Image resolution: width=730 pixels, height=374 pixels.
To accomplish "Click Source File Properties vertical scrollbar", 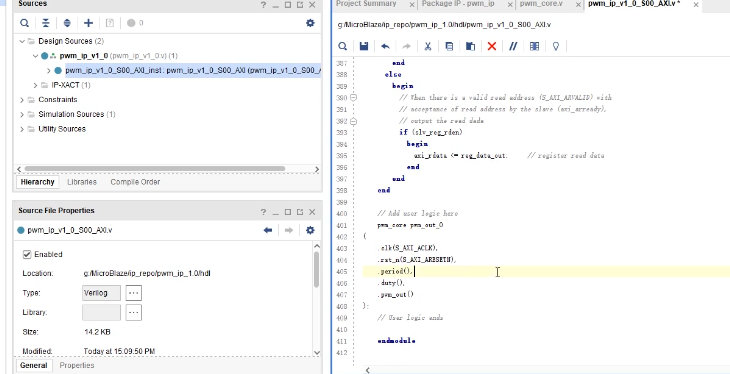I will point(317,269).
